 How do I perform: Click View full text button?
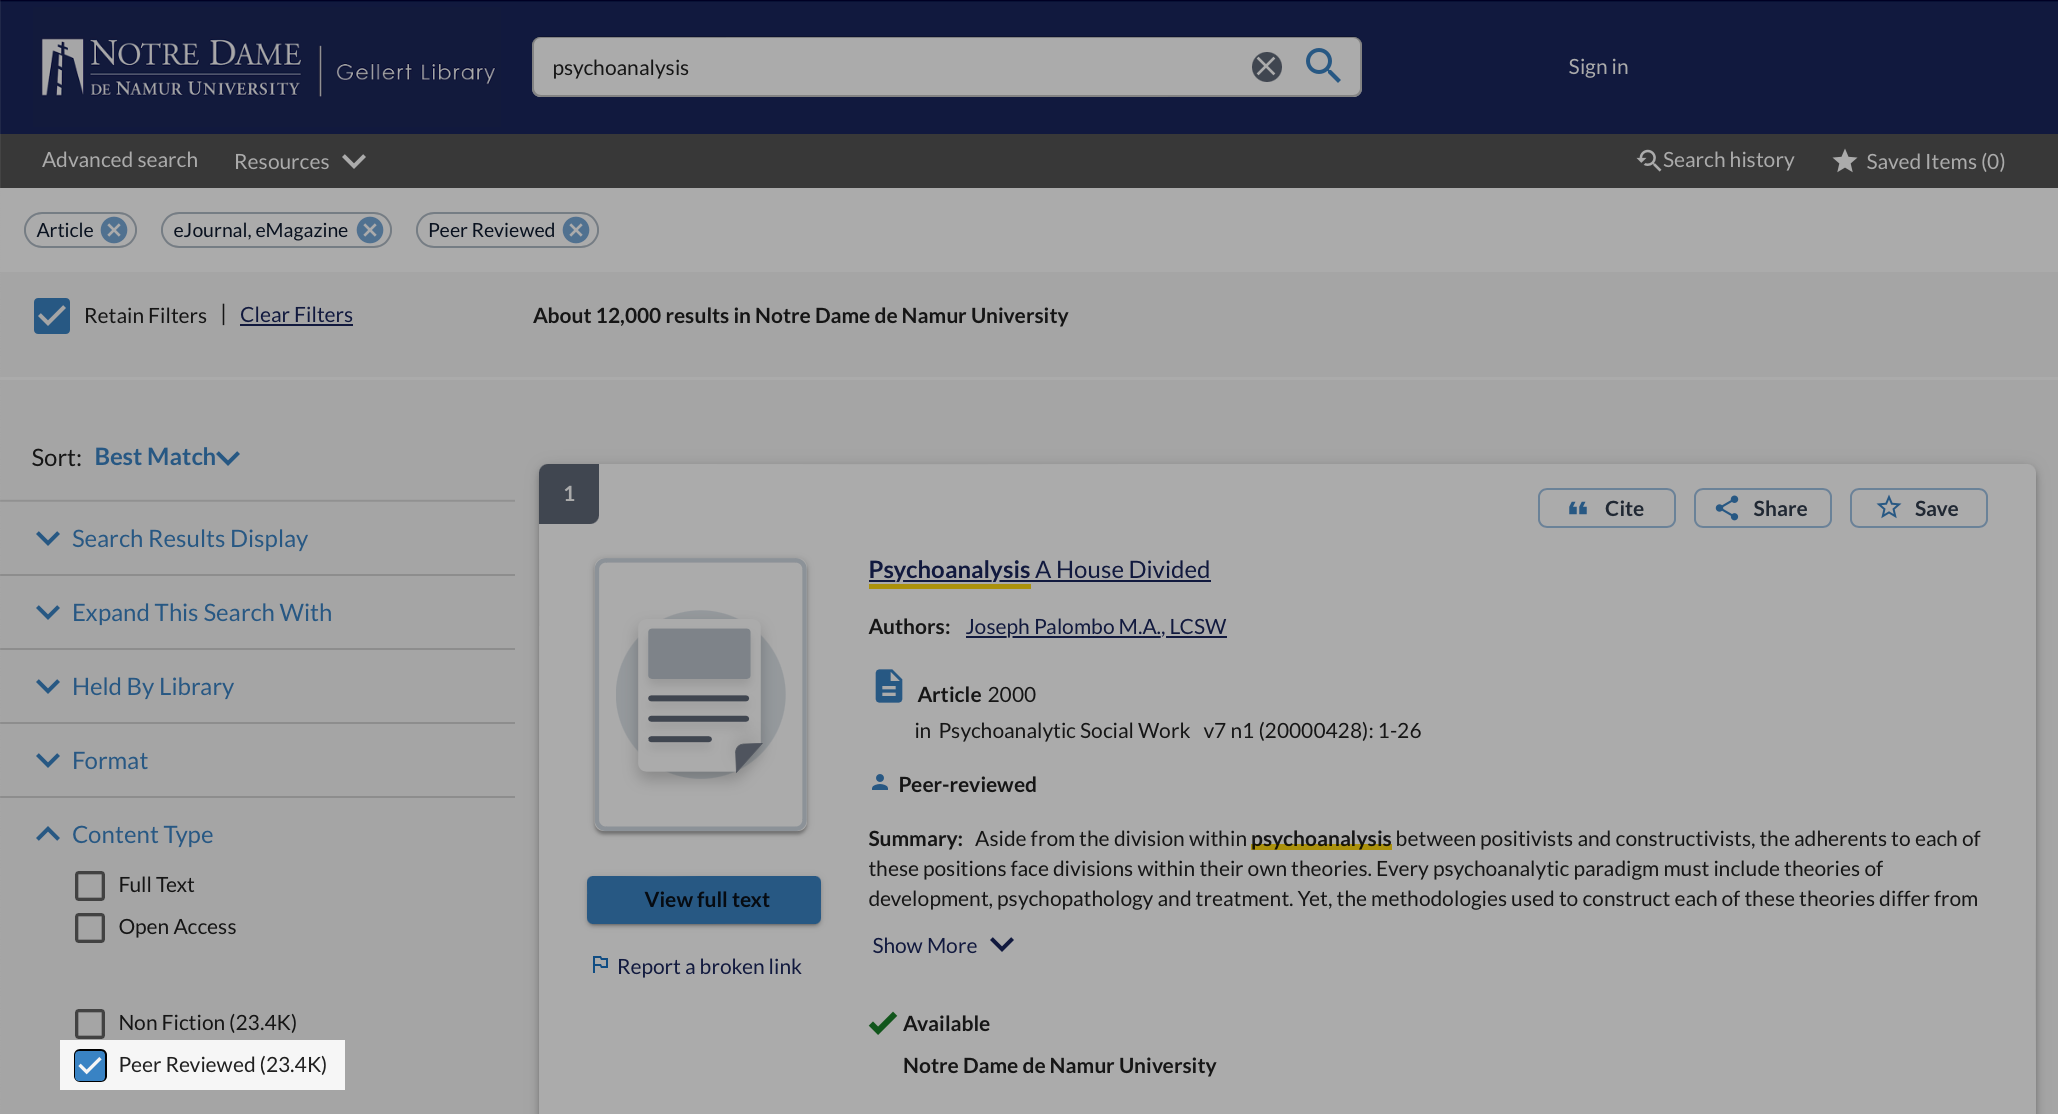click(704, 900)
